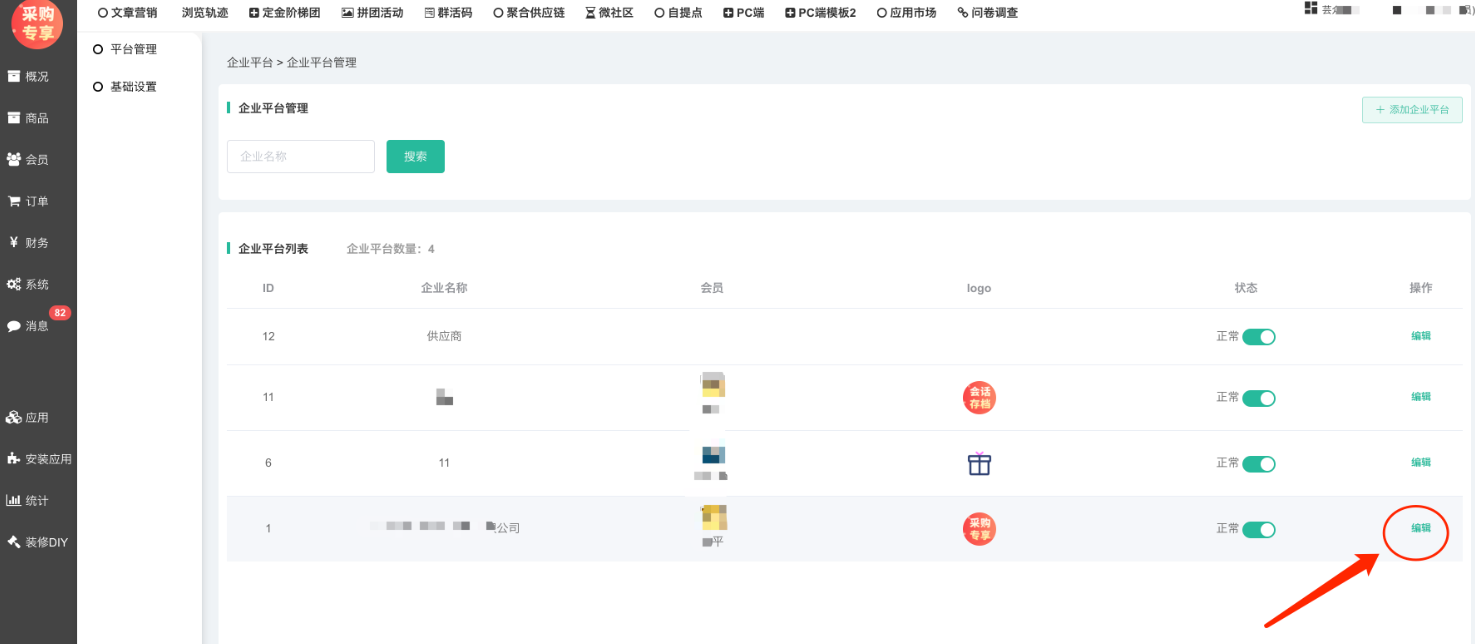1475x644 pixels.
Task: Open 统计 statistics chart section
Action: [30, 501]
